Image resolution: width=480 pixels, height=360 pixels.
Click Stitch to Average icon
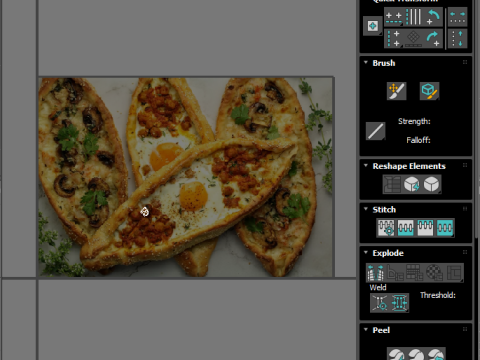[x=406, y=228]
